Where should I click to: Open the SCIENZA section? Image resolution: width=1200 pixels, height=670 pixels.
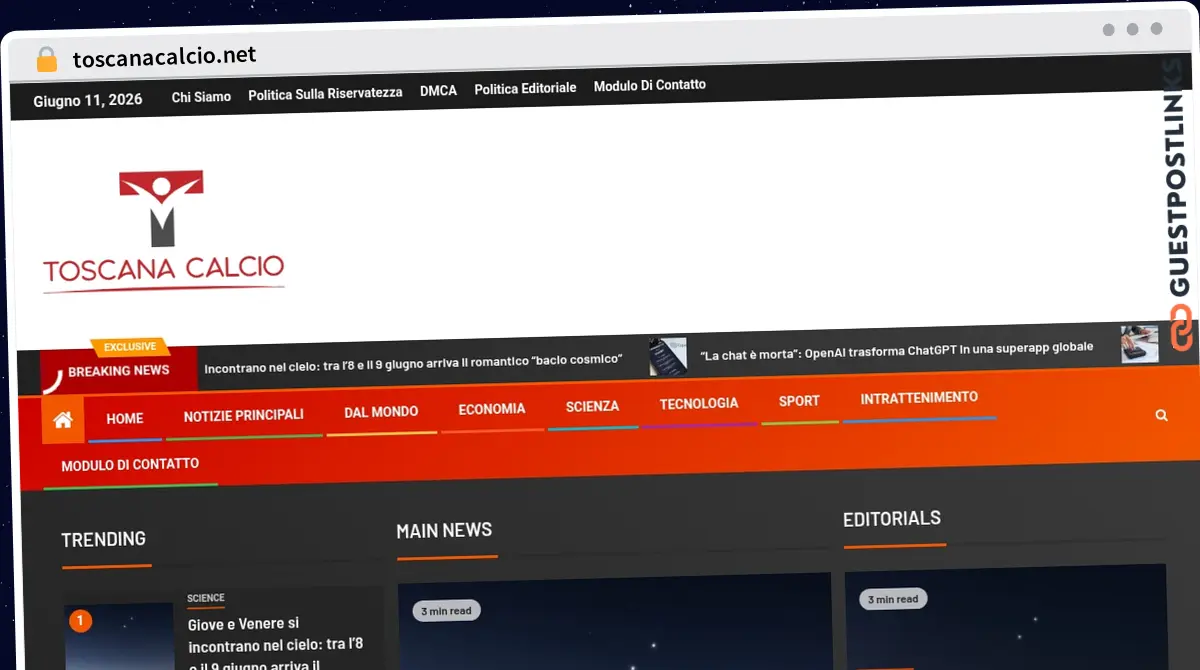point(592,407)
